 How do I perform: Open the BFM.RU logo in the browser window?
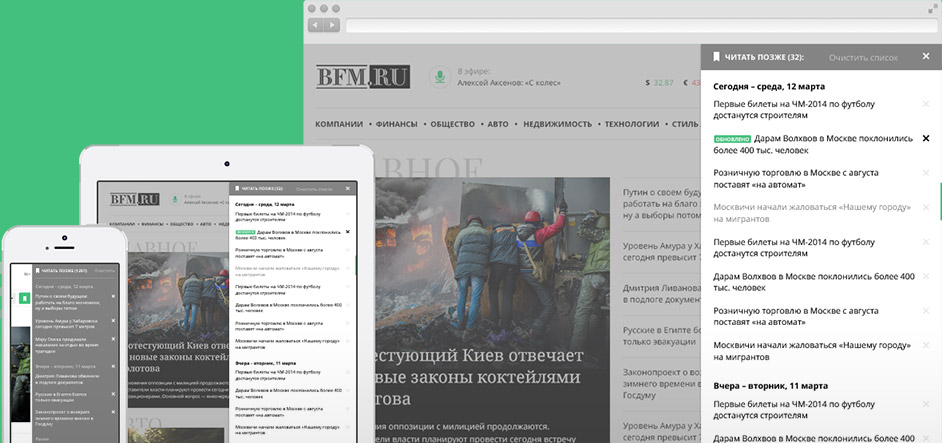tap(363, 77)
